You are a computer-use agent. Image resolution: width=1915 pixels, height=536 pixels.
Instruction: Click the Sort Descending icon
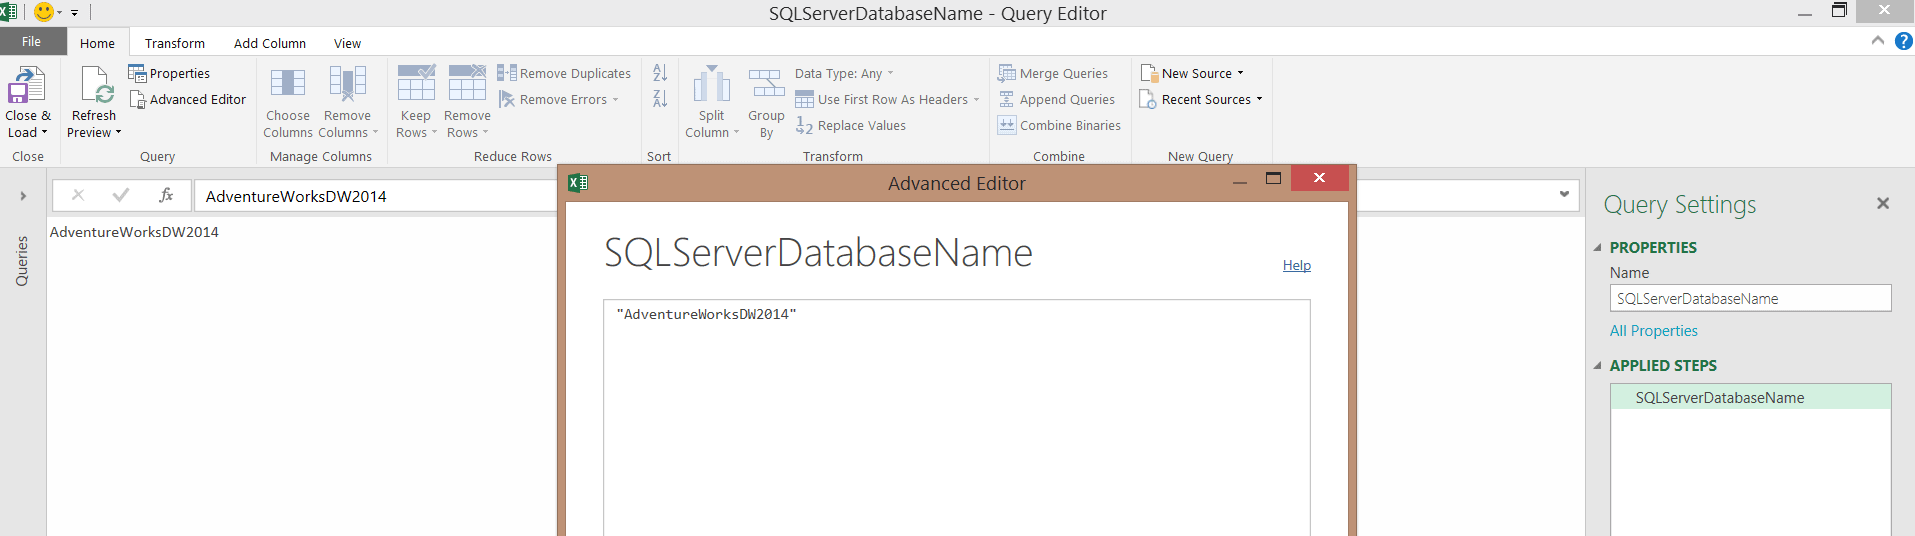pos(660,99)
